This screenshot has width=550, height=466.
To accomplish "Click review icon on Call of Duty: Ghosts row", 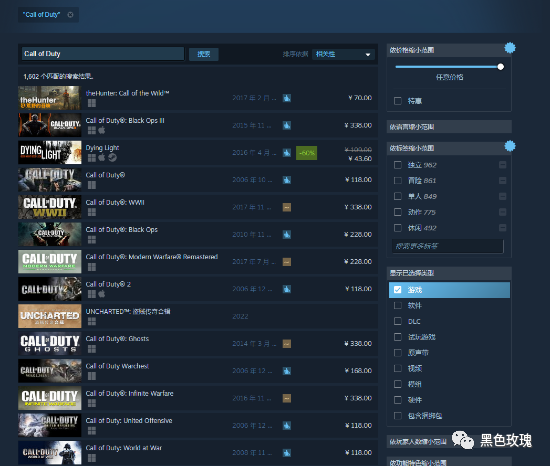I will pyautogui.click(x=287, y=344).
